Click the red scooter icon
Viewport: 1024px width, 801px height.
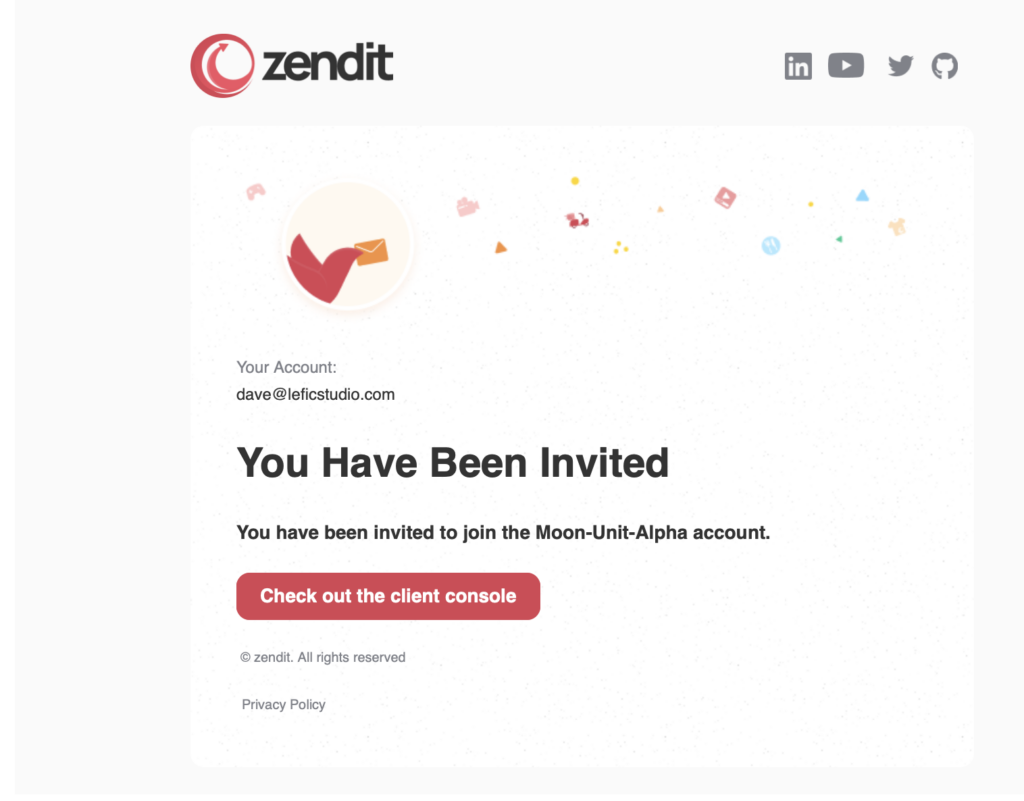pos(577,220)
